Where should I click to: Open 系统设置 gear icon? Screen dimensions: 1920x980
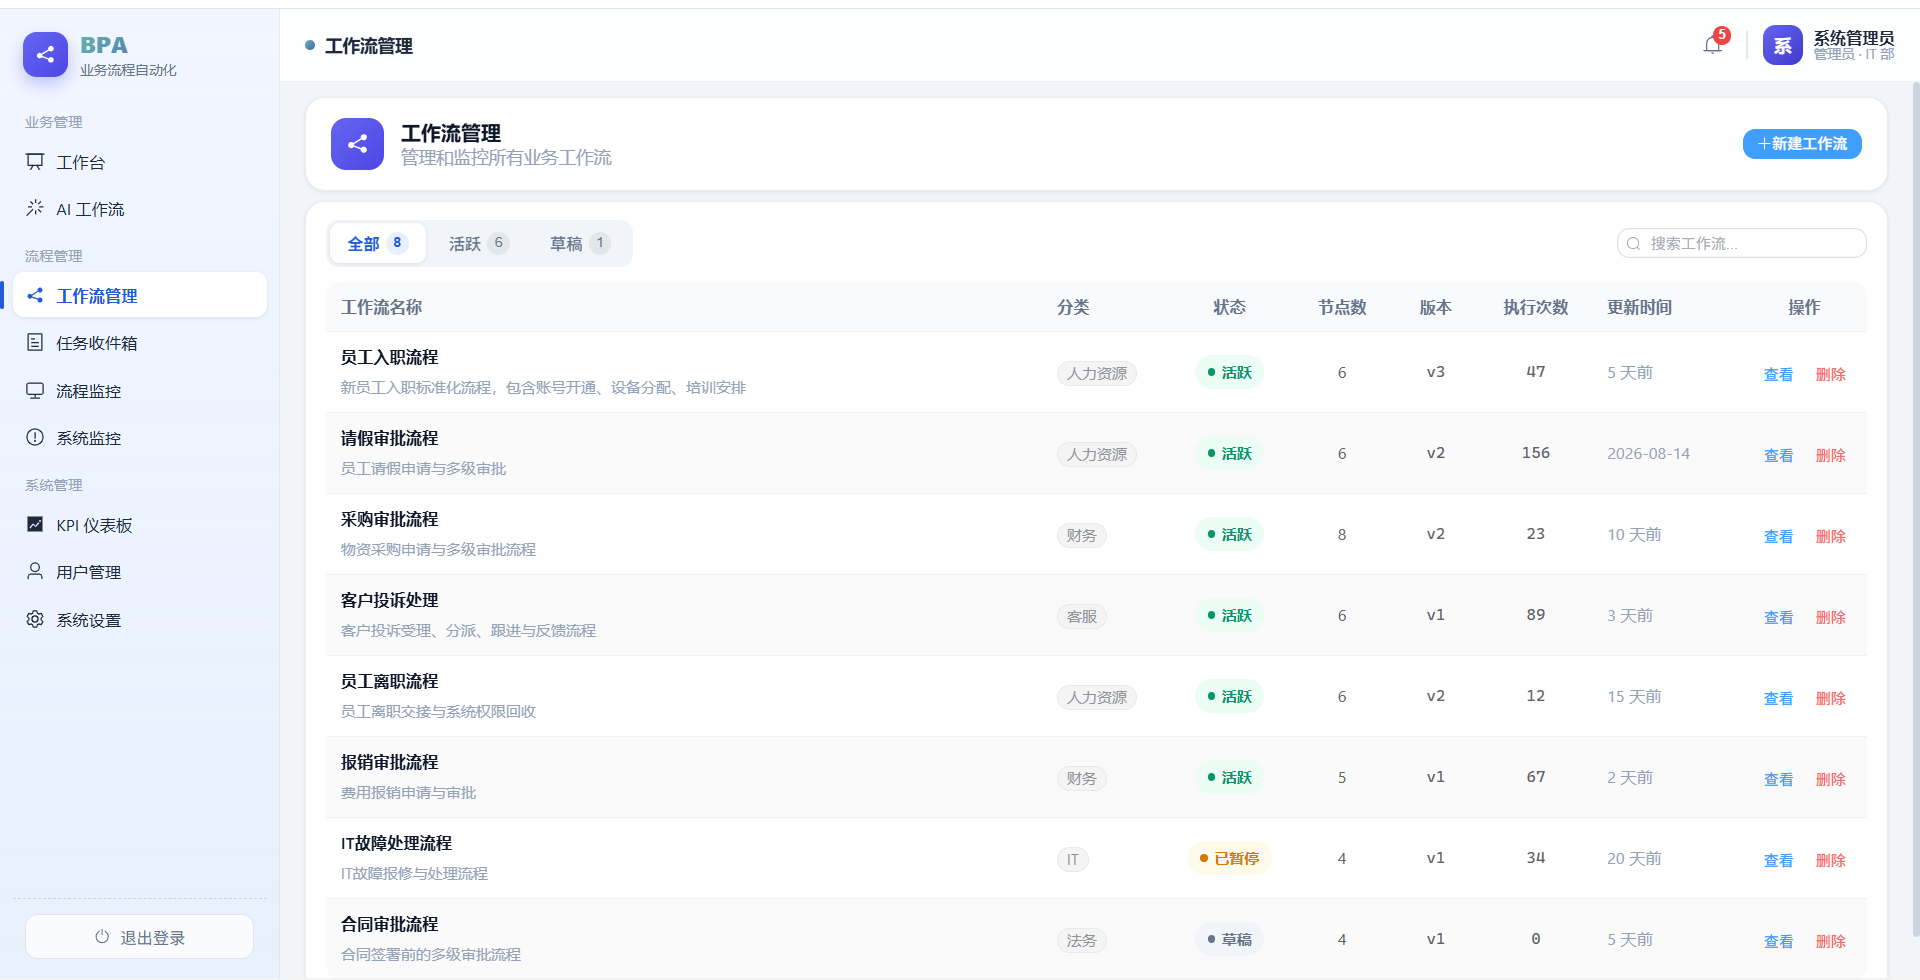tap(35, 619)
